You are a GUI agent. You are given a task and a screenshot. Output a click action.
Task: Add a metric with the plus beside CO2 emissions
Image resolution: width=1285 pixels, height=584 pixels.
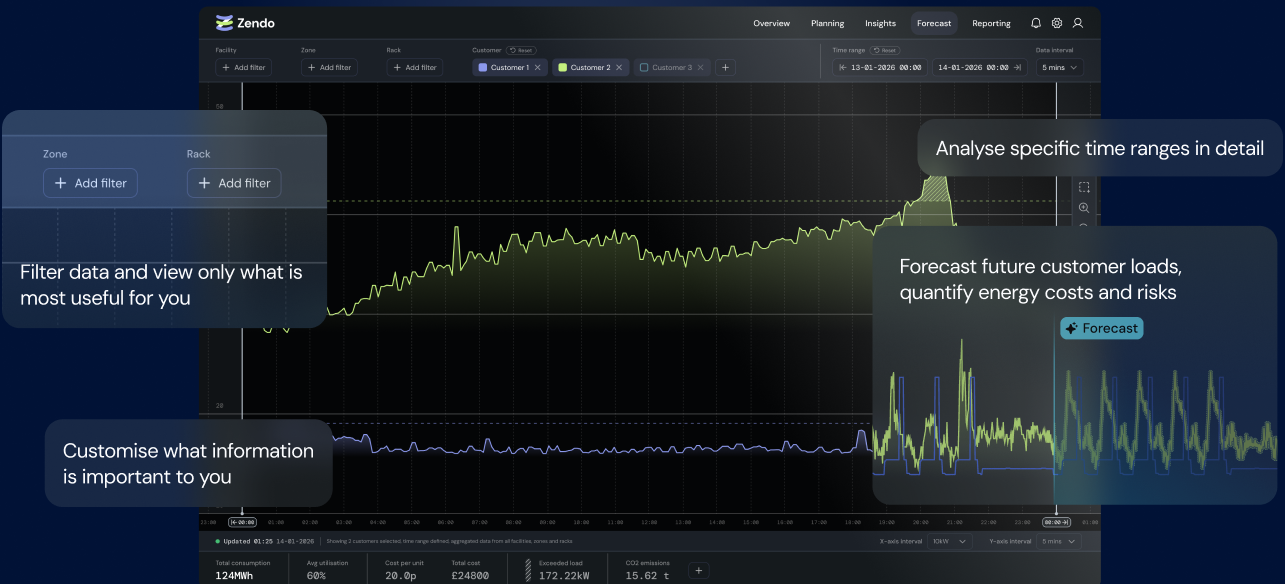pos(699,571)
